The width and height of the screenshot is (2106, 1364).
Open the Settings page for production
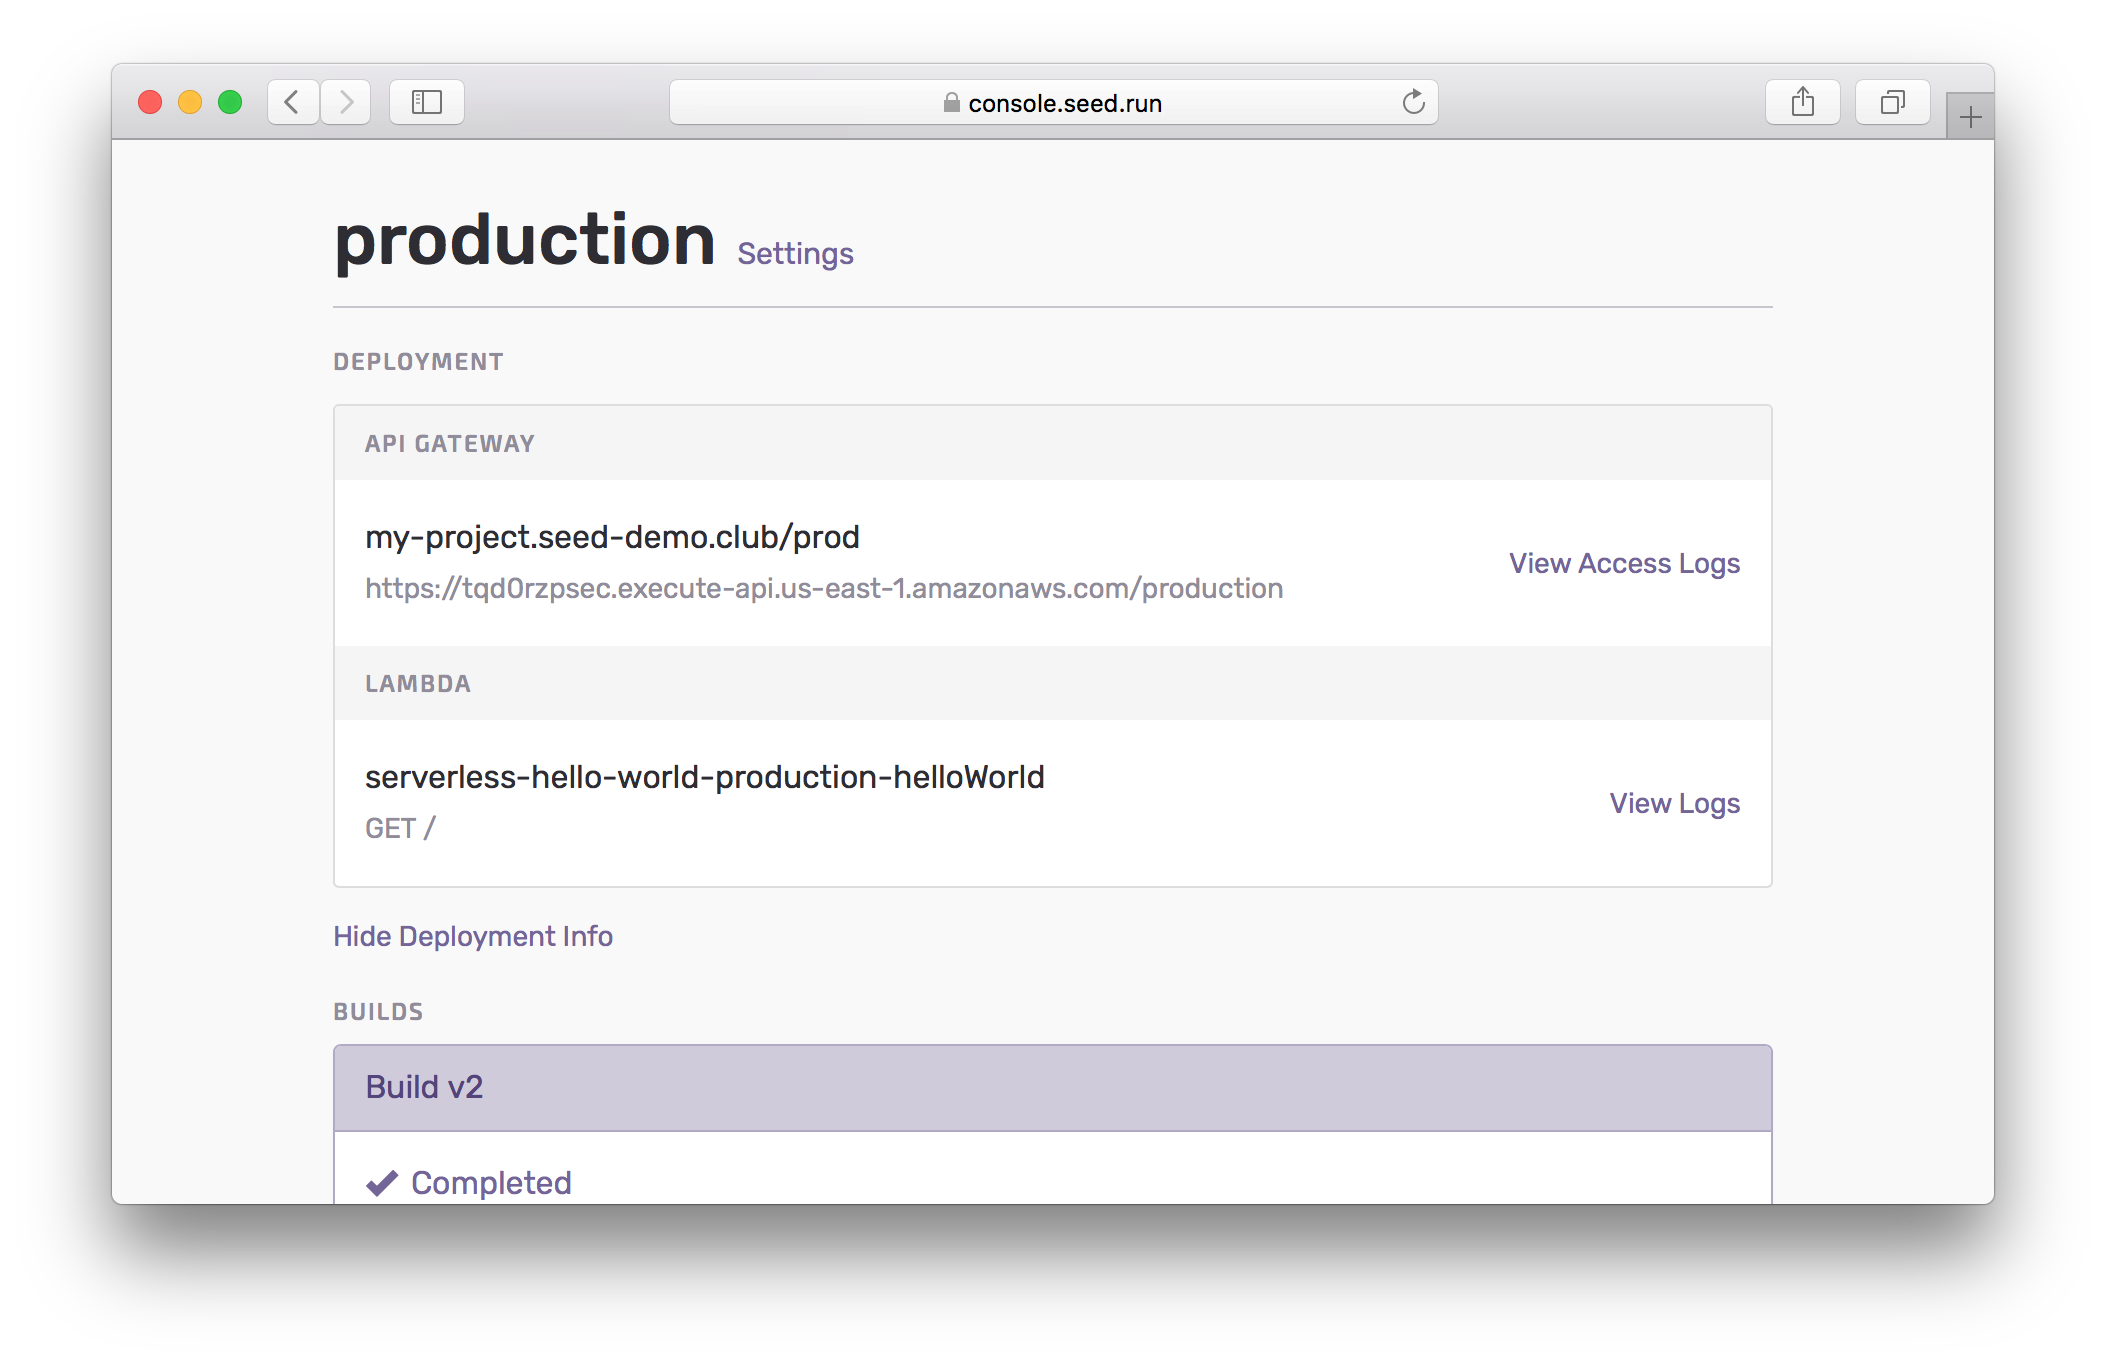[x=794, y=253]
